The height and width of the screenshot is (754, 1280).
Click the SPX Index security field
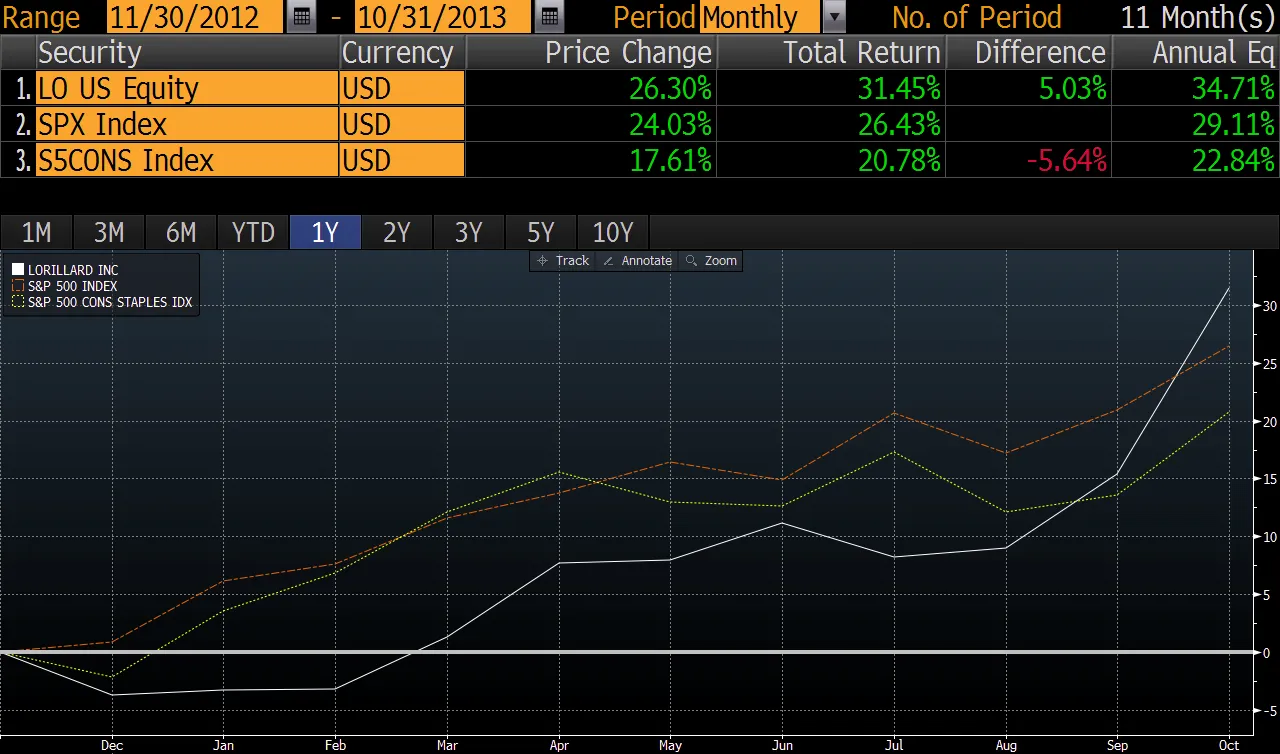point(187,124)
